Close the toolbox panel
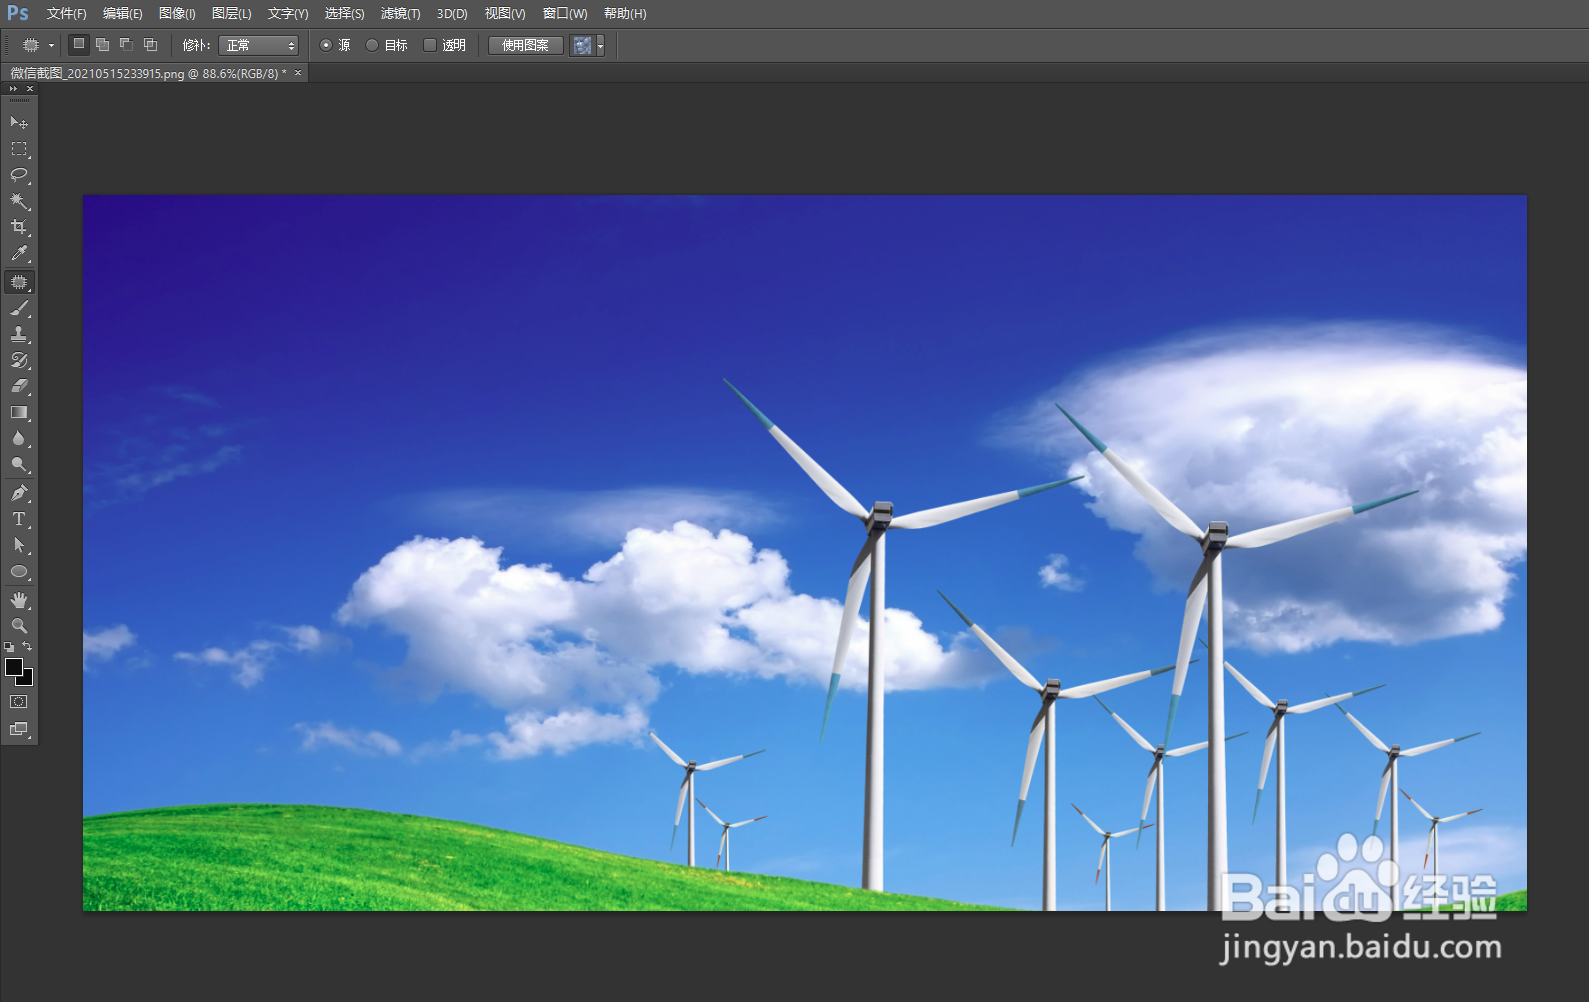The width and height of the screenshot is (1589, 1002). pos(30,89)
